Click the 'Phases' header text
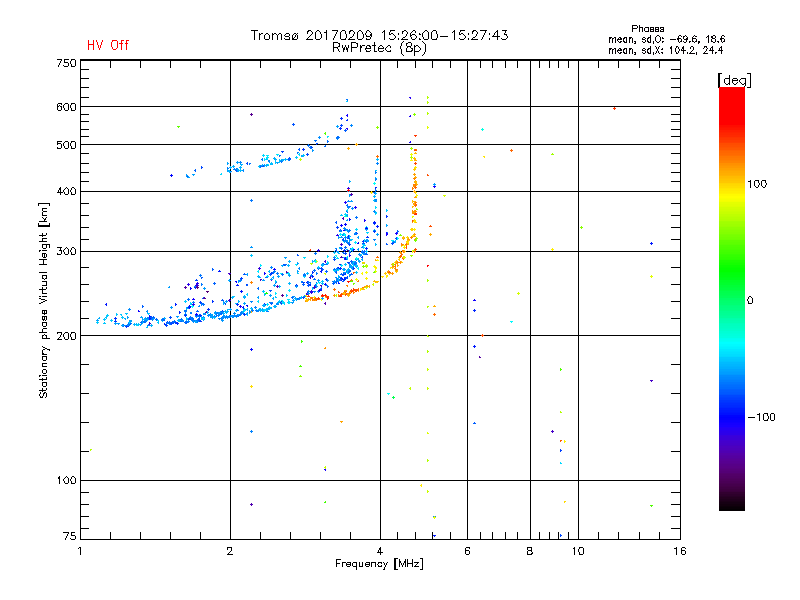 647,29
